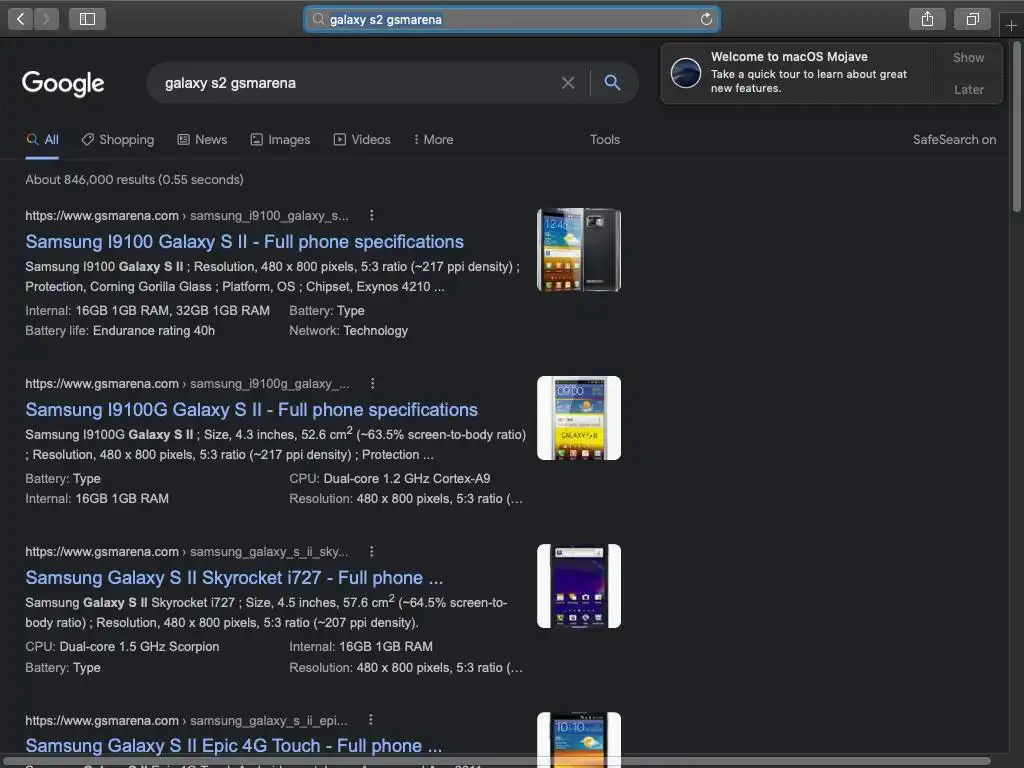Reload the page via address bar icon
1024x768 pixels.
pos(706,19)
